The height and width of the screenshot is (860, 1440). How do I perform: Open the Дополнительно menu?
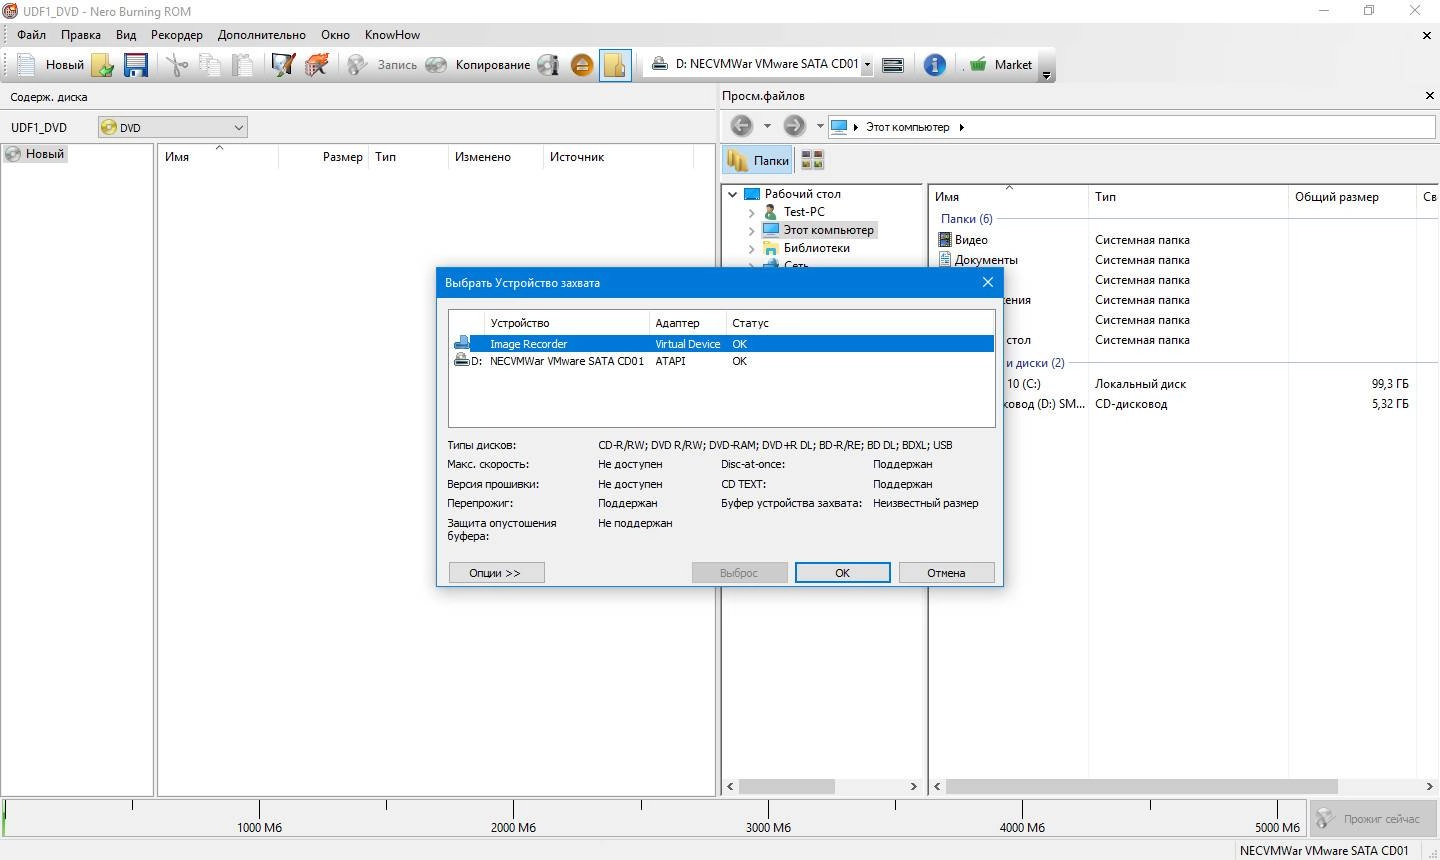click(x=262, y=34)
